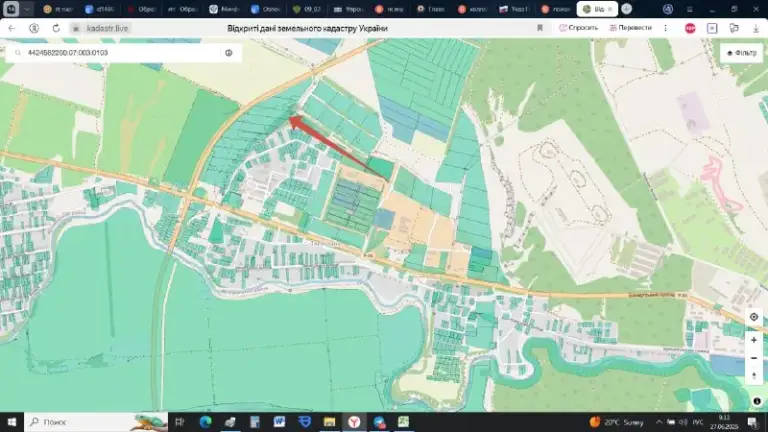
Task: Zoom in the map with plus
Action: coord(754,340)
